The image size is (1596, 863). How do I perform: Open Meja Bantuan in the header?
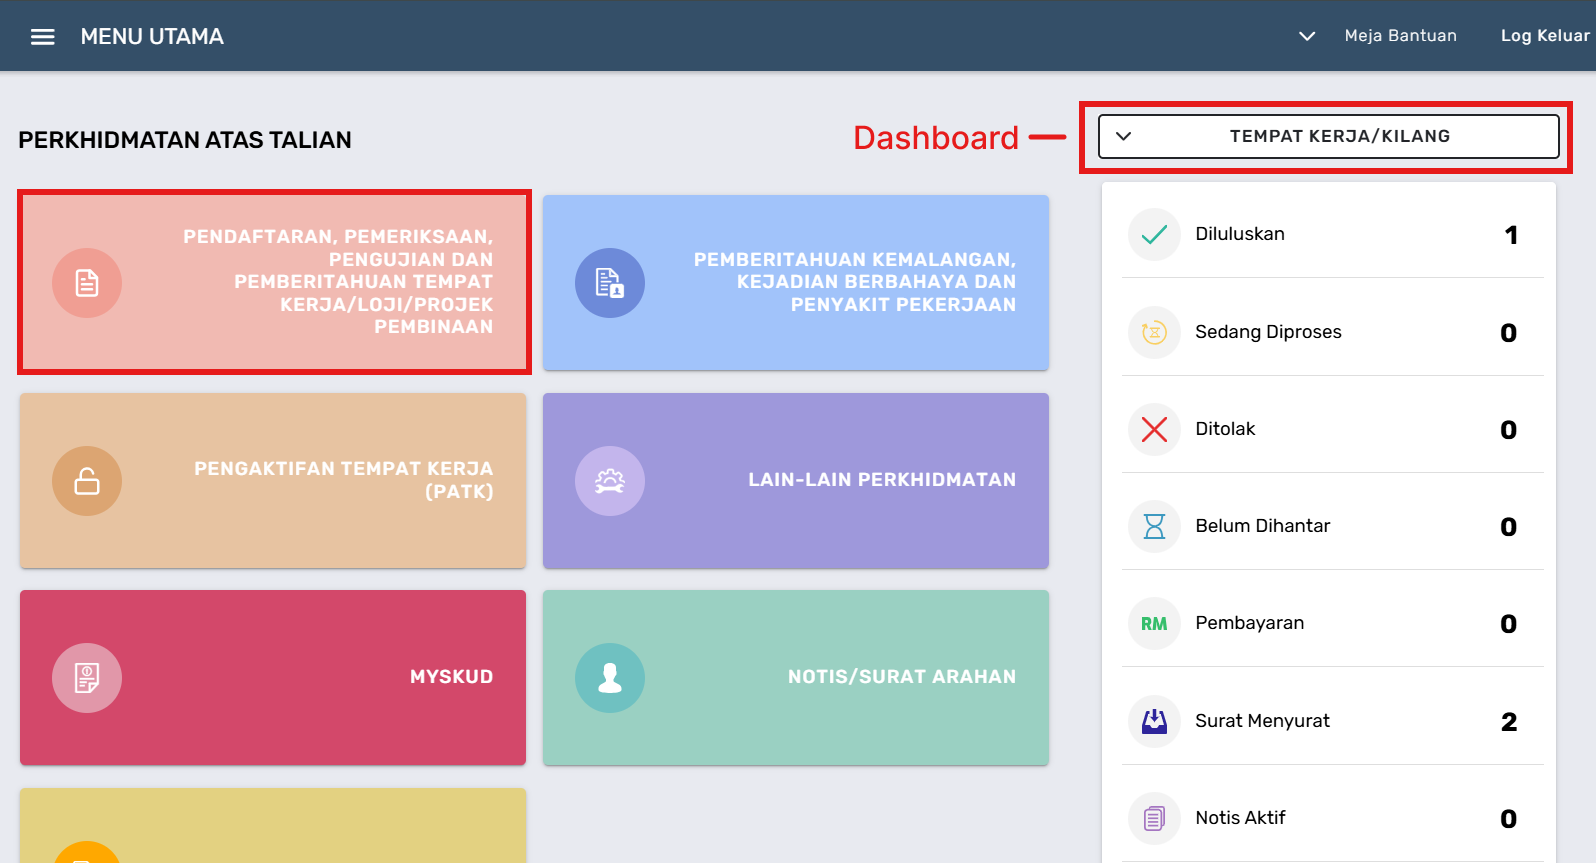click(1400, 36)
